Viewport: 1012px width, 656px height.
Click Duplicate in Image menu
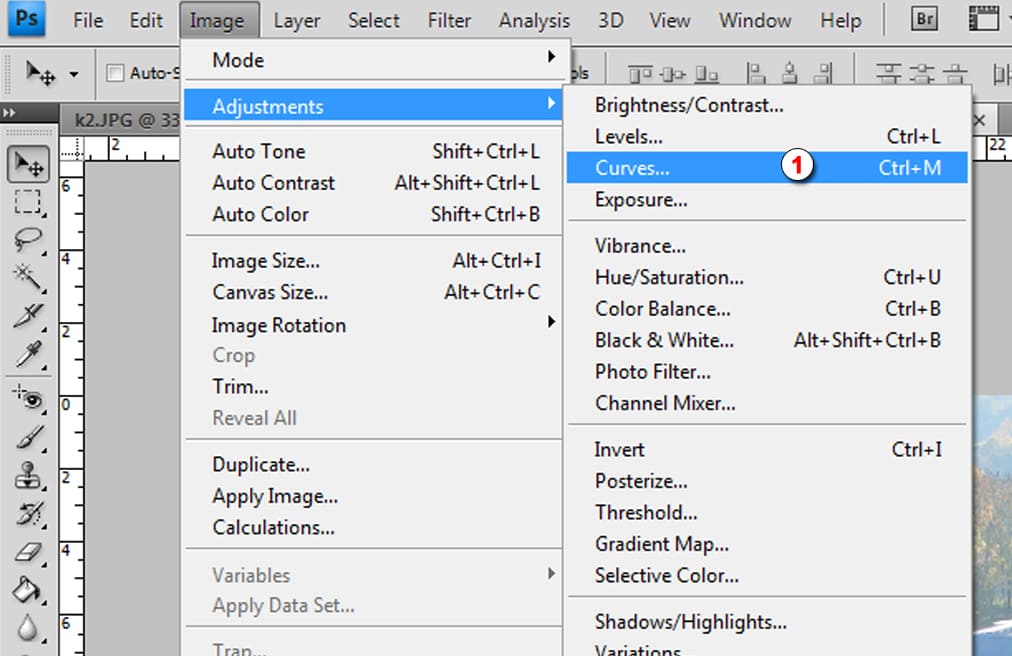click(374, 464)
